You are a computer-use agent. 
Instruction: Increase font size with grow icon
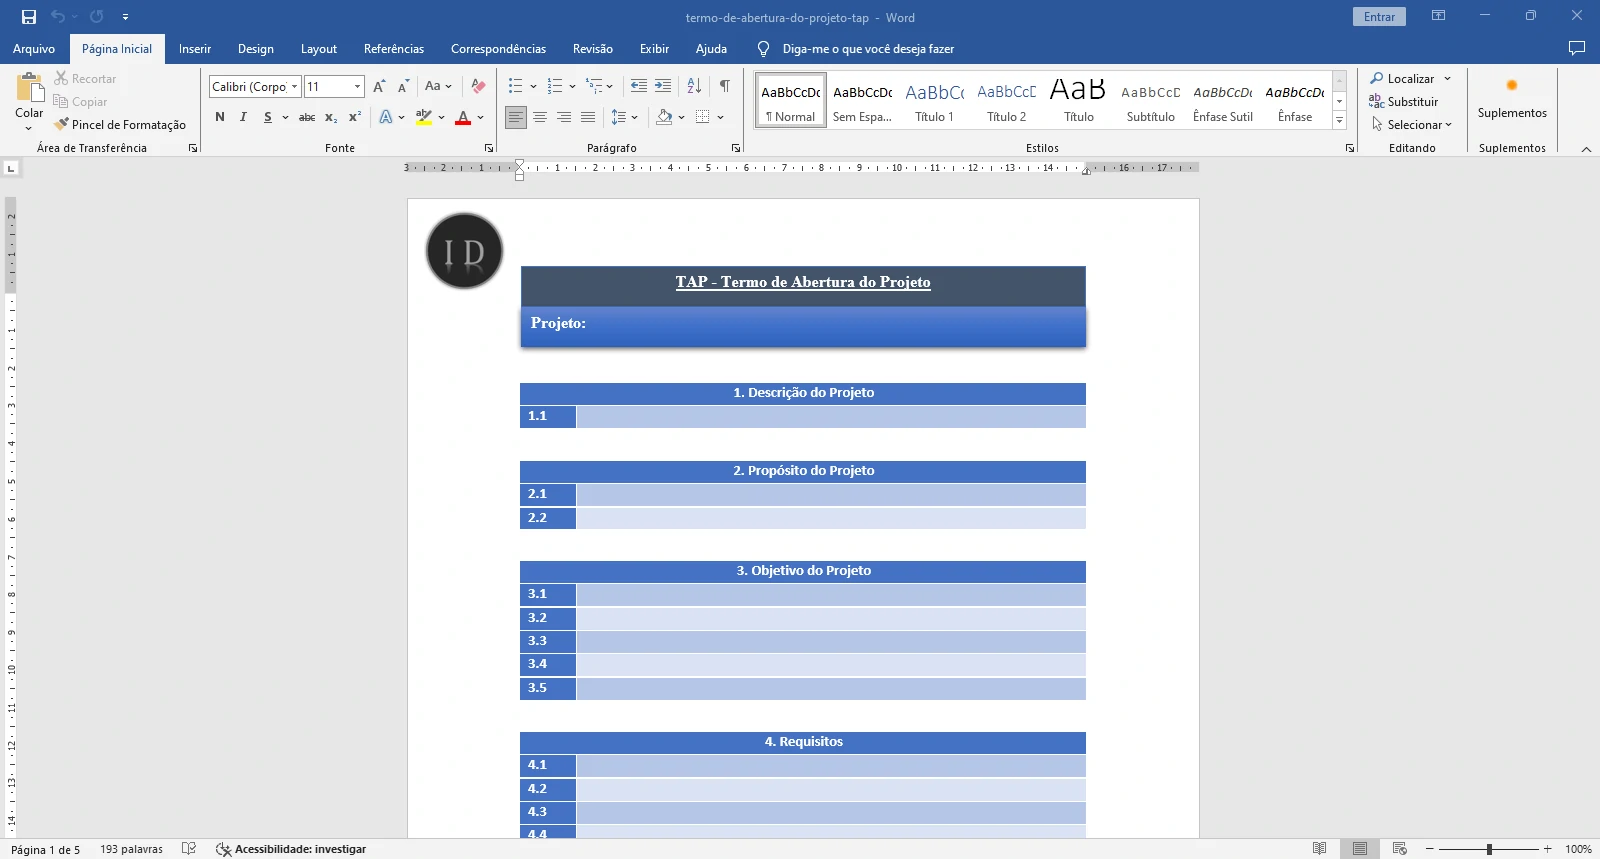point(379,87)
